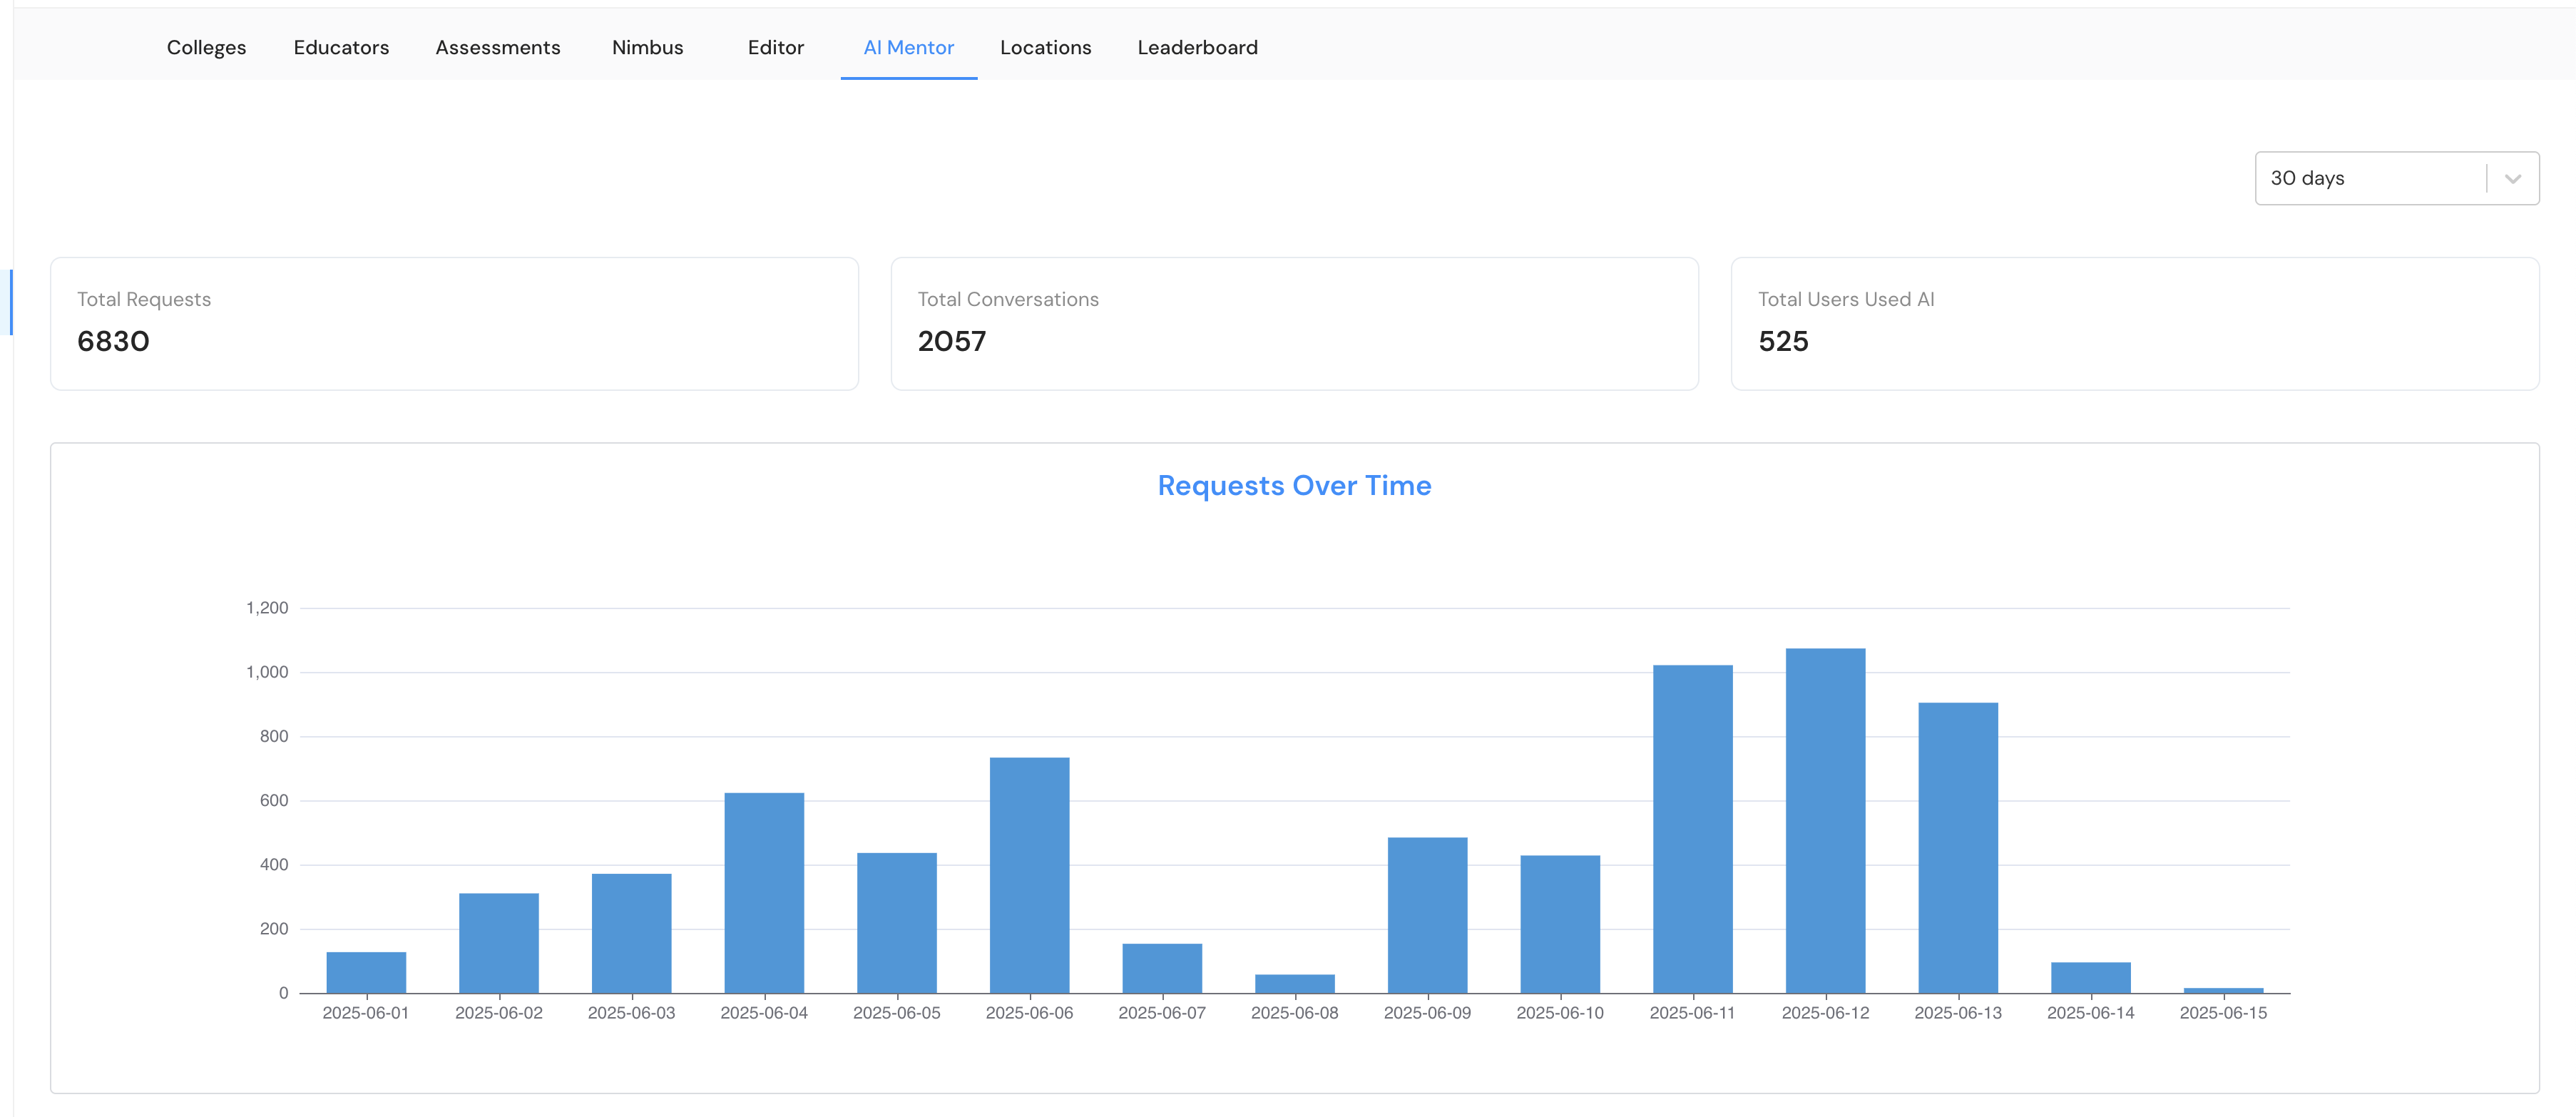Click the 2025-06-13 chart bar
2576x1117 pixels.
point(1957,847)
